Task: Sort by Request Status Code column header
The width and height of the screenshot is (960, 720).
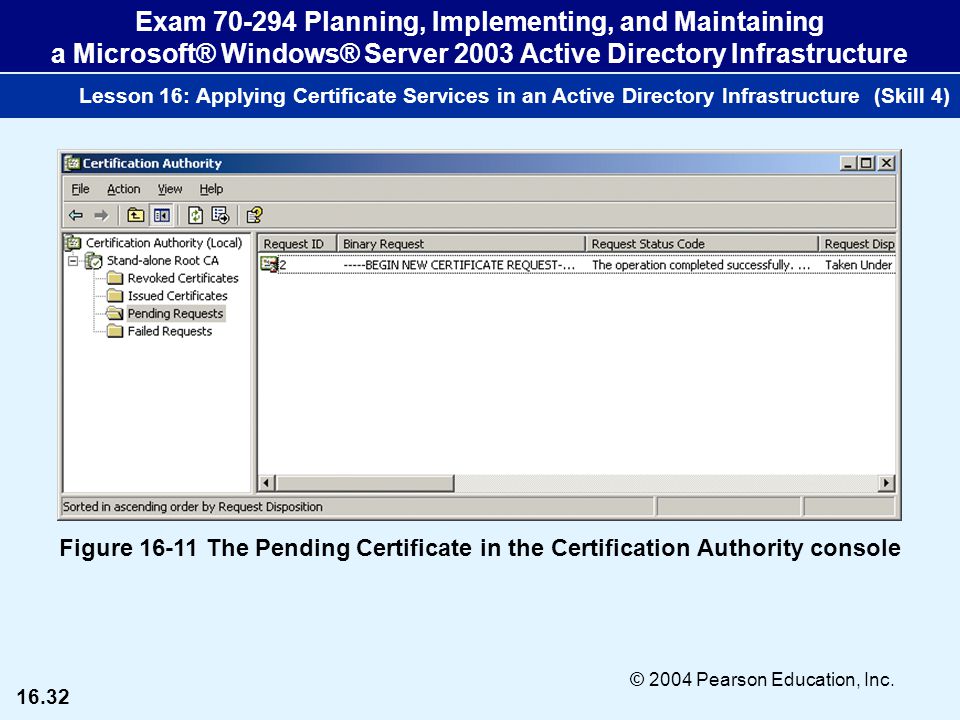Action: pos(702,244)
